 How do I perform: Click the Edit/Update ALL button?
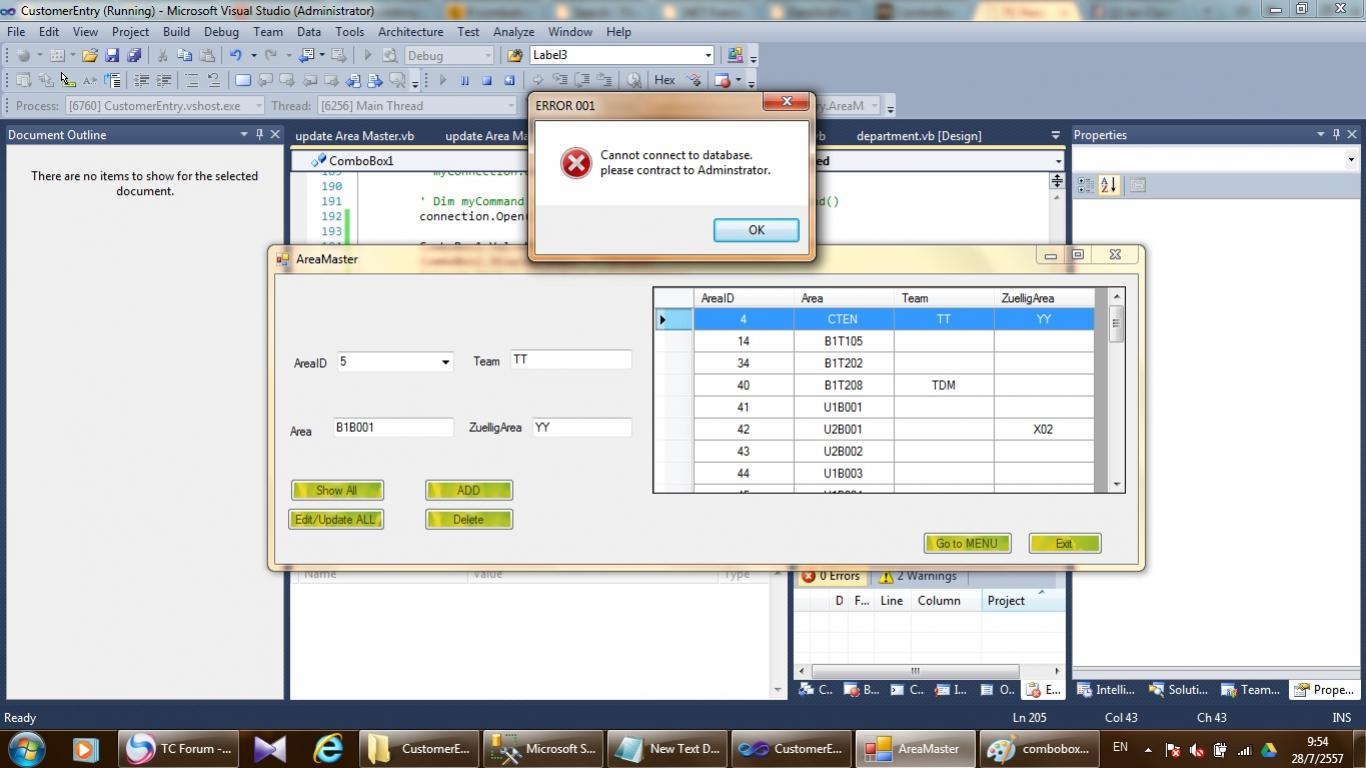[x=336, y=519]
